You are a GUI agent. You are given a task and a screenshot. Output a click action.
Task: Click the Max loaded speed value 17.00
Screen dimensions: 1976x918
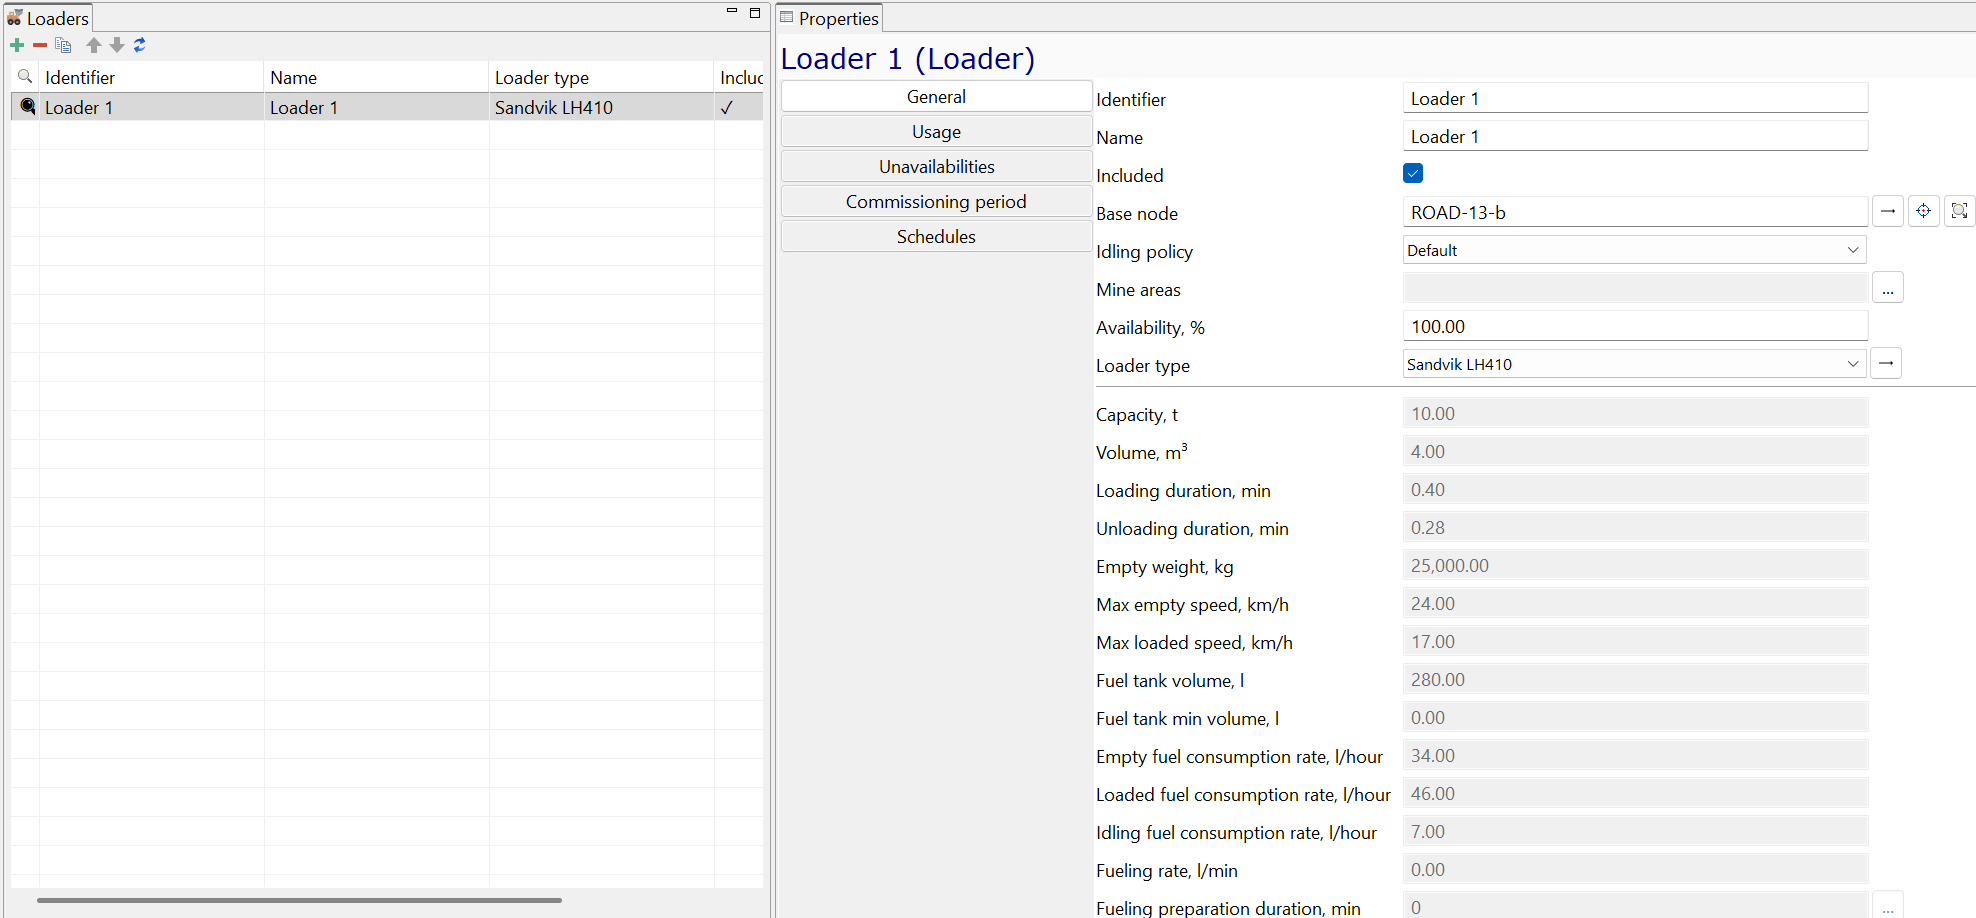(1635, 641)
